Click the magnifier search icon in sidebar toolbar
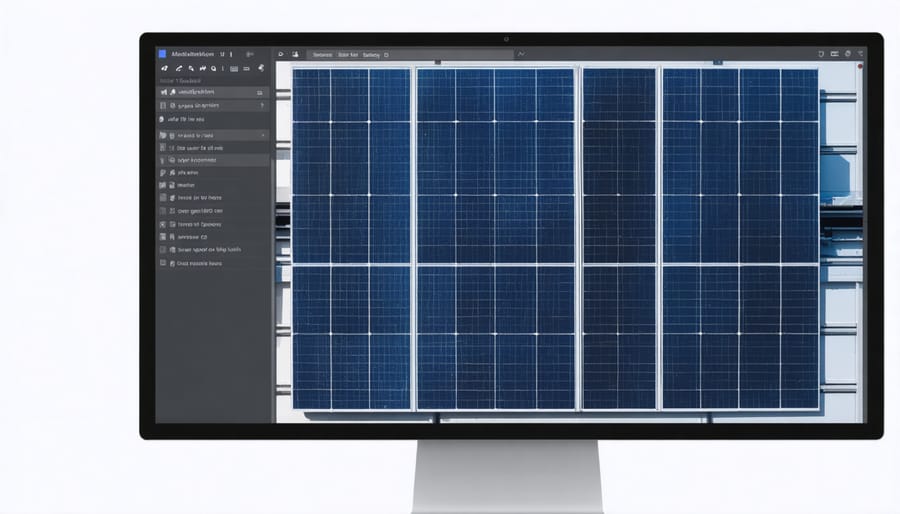The image size is (900, 514). 214,68
